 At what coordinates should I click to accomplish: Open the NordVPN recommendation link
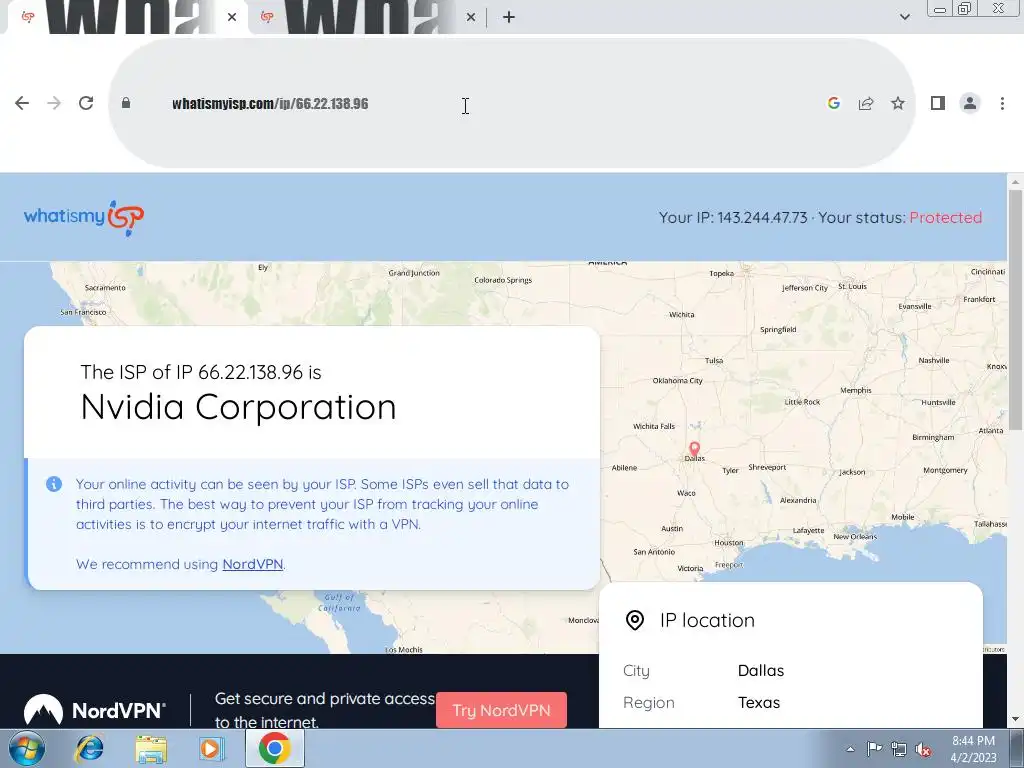coord(253,564)
